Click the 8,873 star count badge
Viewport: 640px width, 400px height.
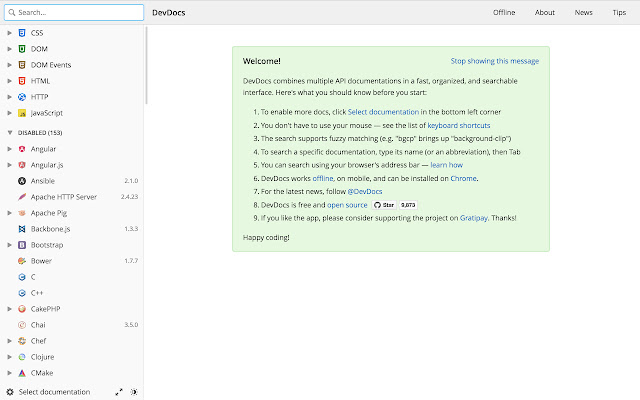pyautogui.click(x=408, y=205)
